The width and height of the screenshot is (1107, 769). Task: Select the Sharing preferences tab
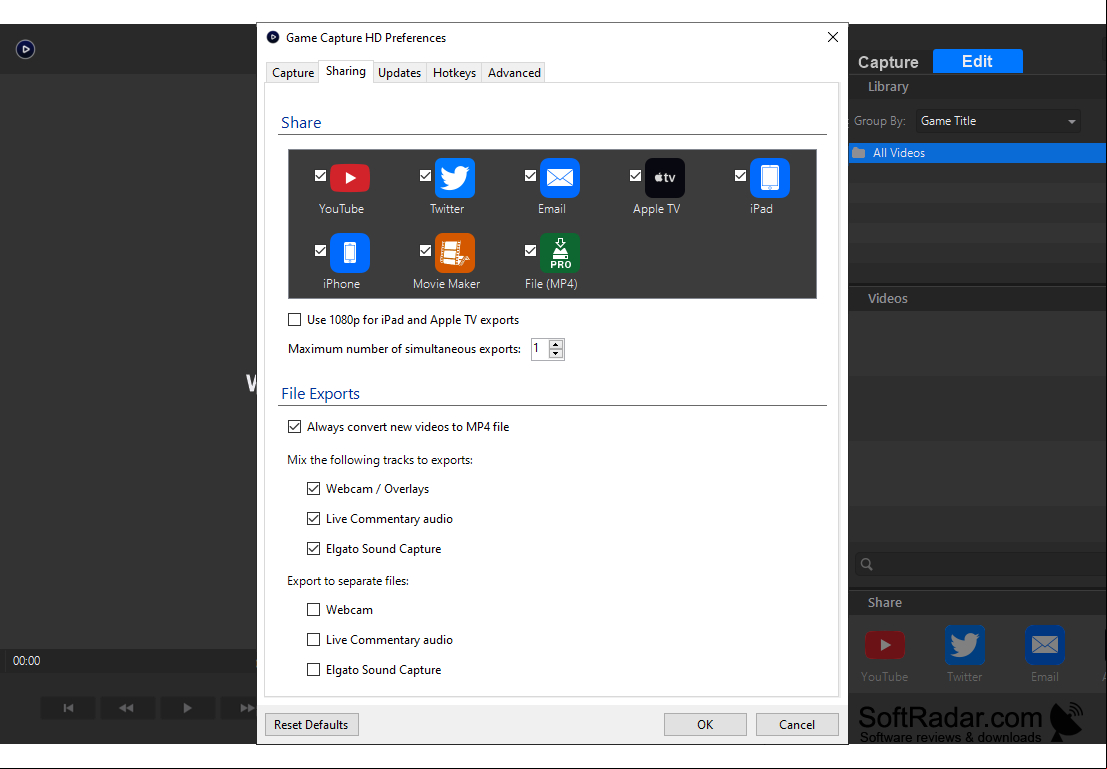point(346,71)
